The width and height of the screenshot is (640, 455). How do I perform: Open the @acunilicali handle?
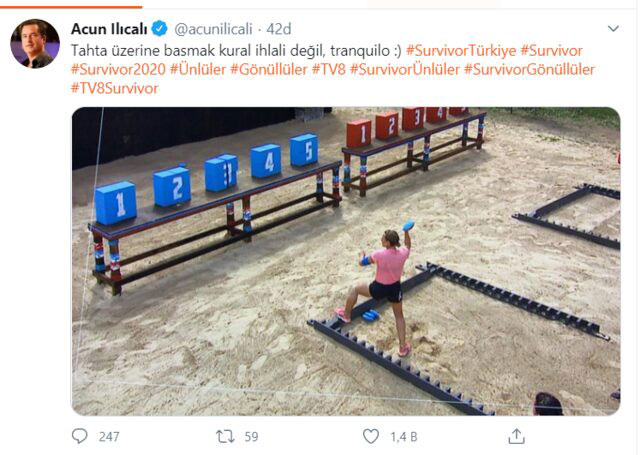click(213, 29)
